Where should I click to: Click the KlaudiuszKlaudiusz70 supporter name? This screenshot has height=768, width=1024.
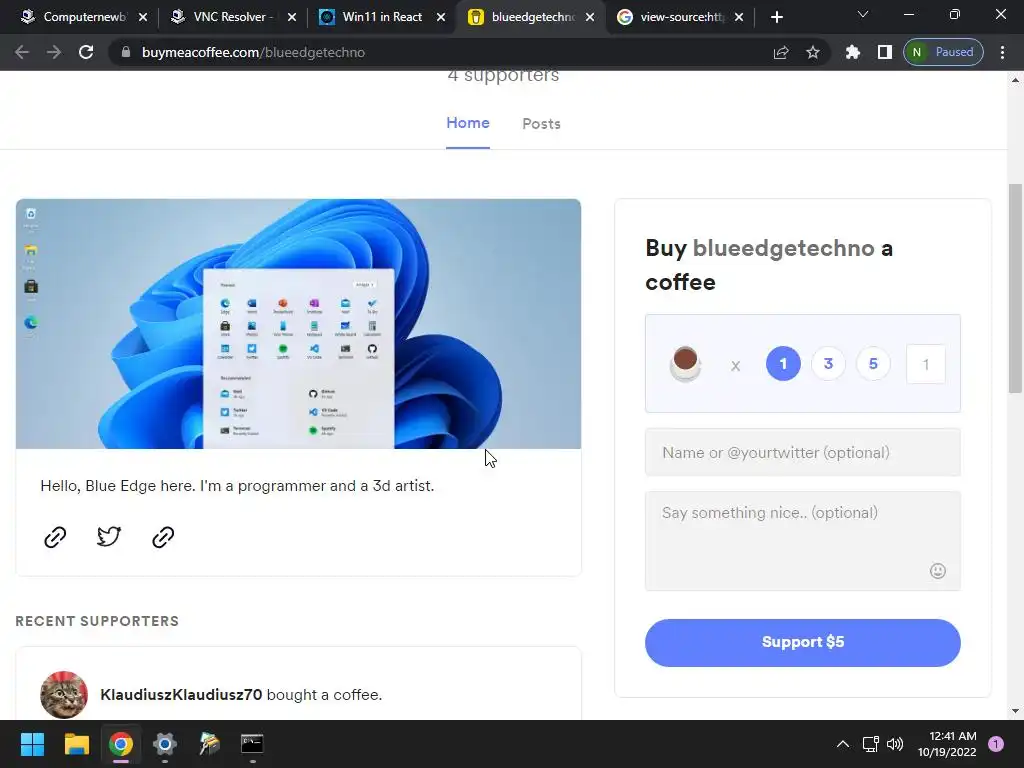click(x=182, y=695)
